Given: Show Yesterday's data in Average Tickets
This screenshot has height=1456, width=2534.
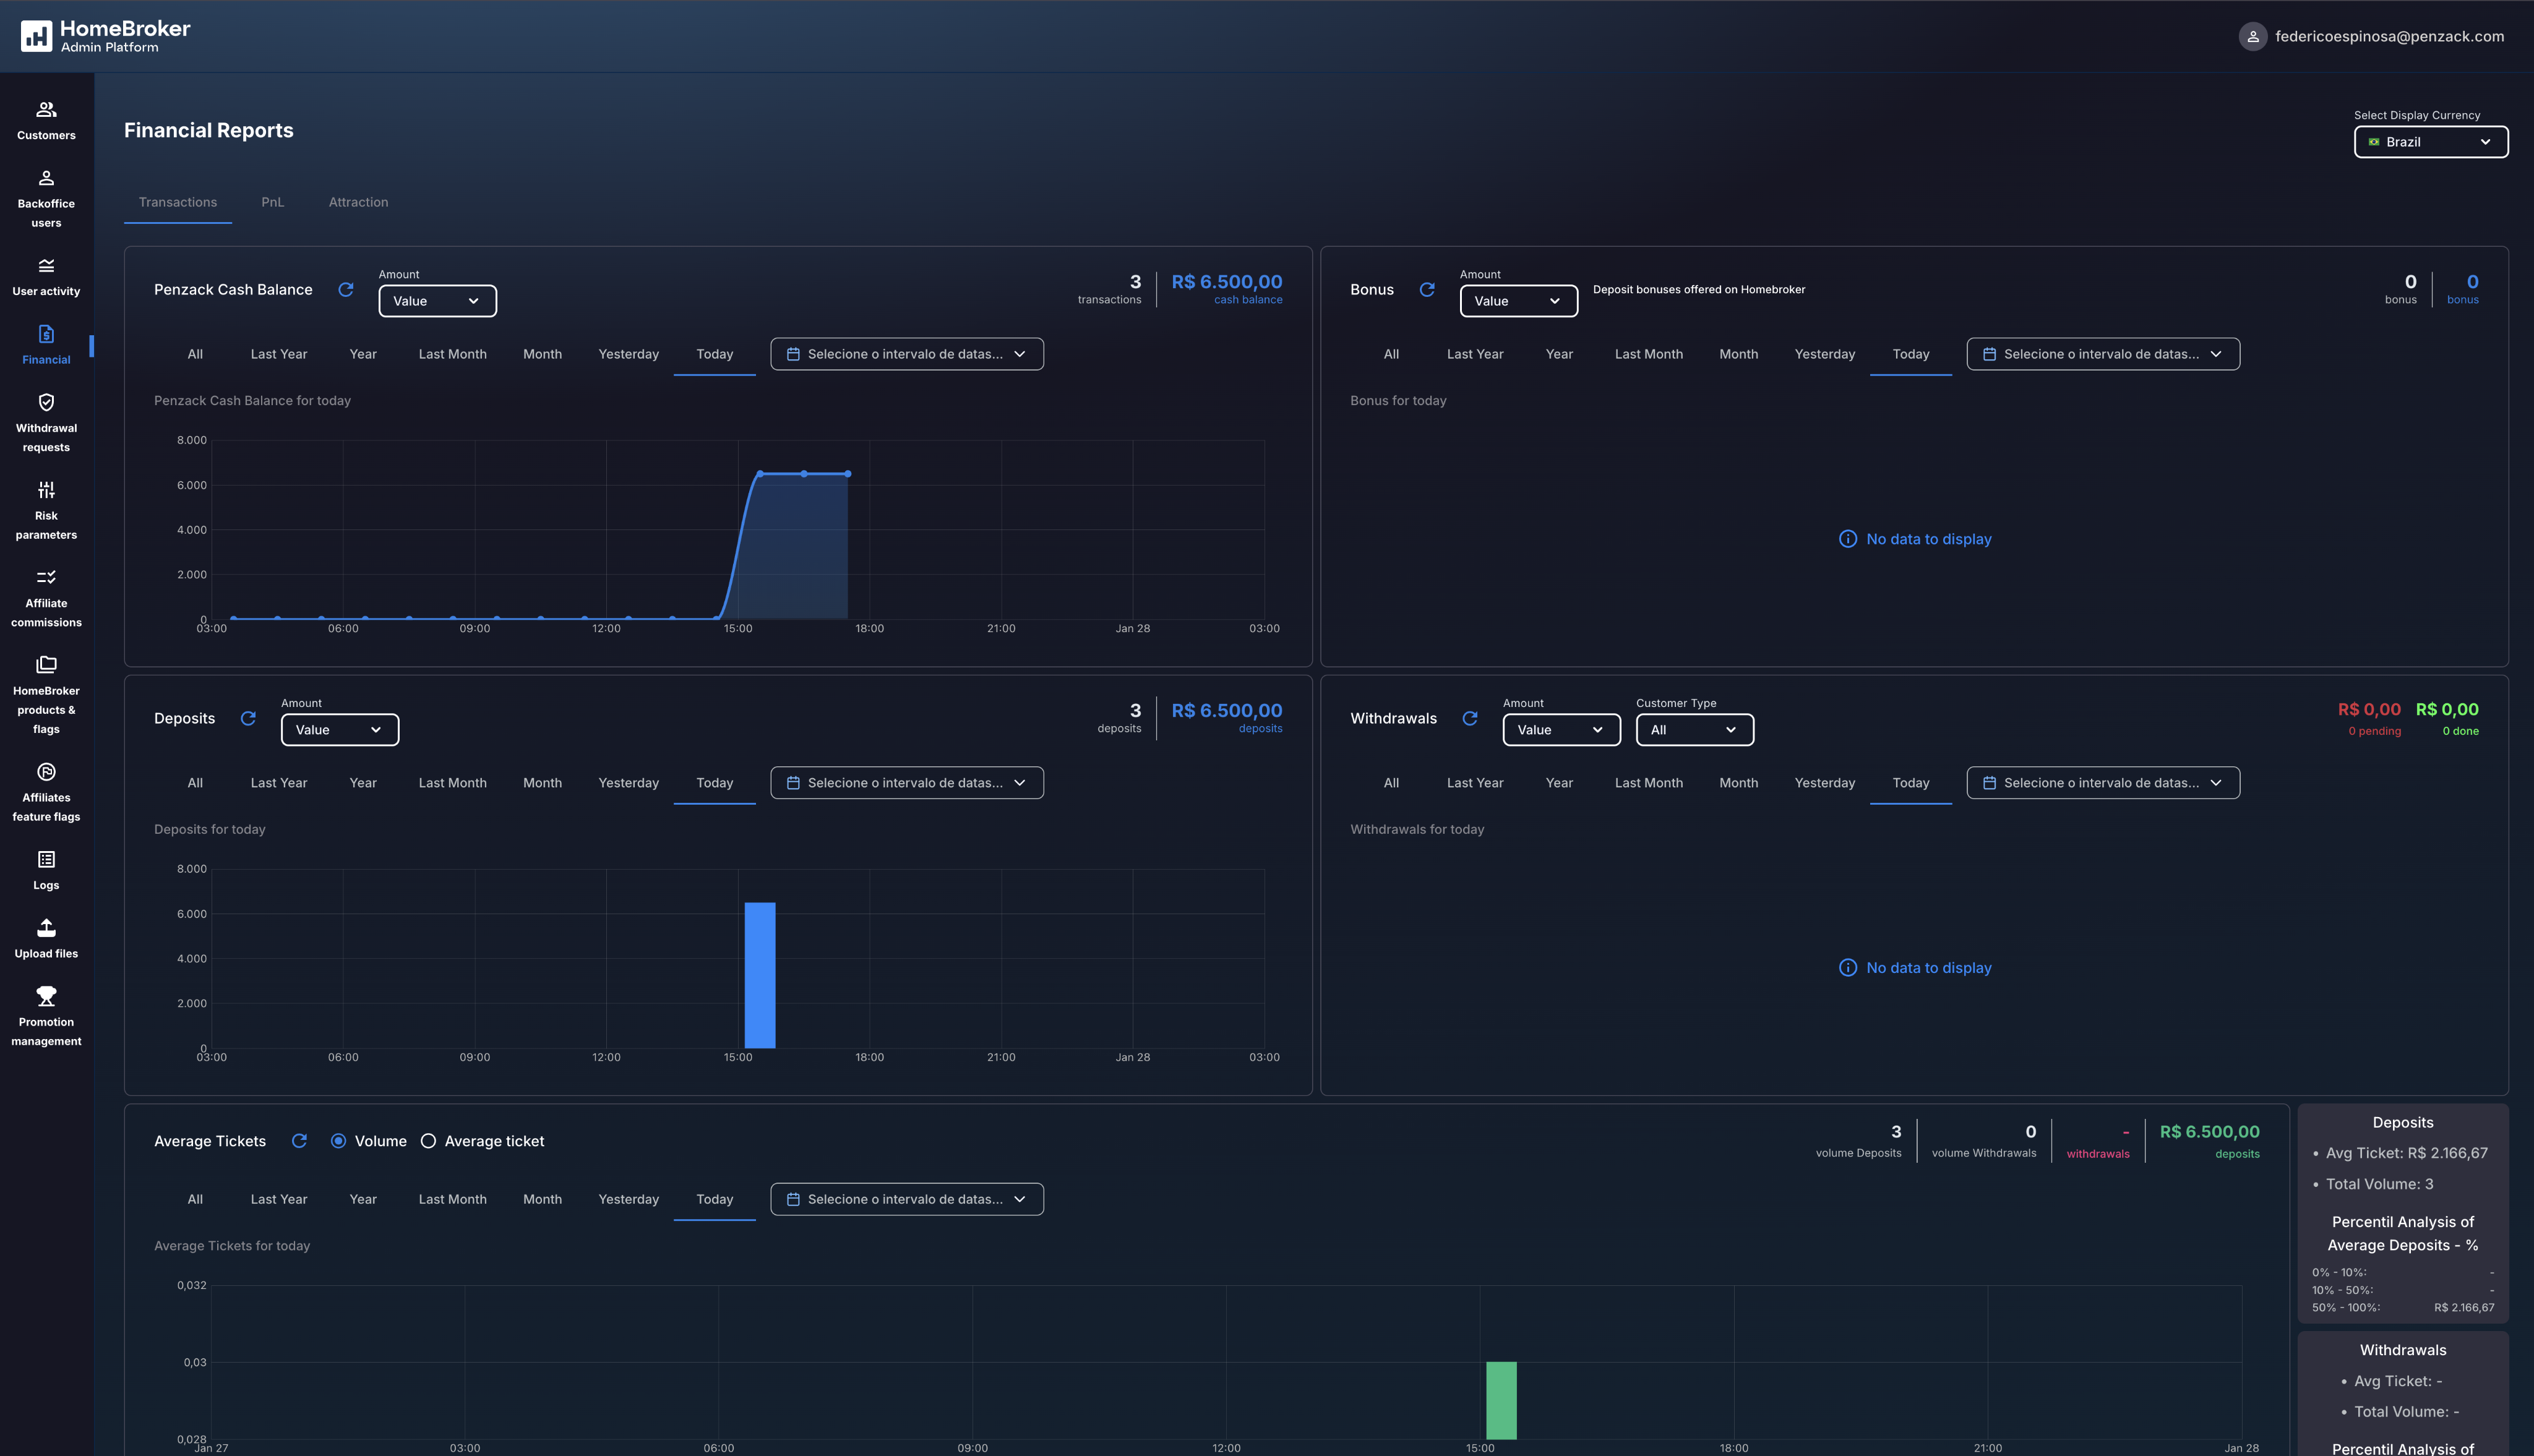Looking at the screenshot, I should point(628,1198).
